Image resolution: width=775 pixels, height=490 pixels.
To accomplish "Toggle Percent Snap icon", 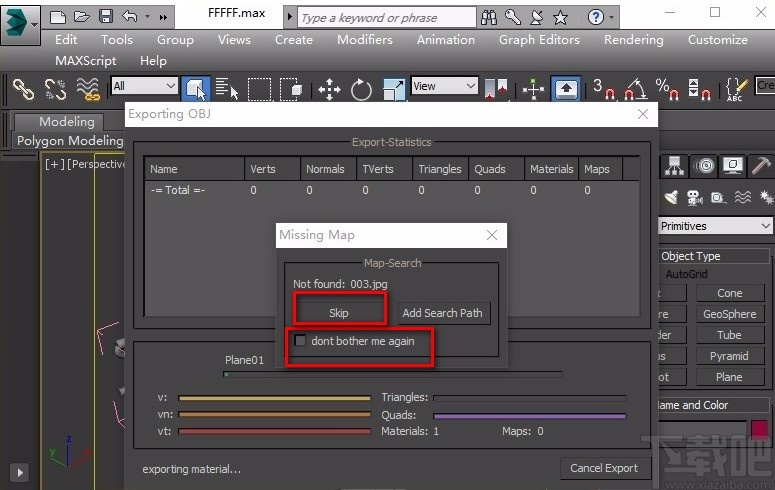I will tap(667, 89).
